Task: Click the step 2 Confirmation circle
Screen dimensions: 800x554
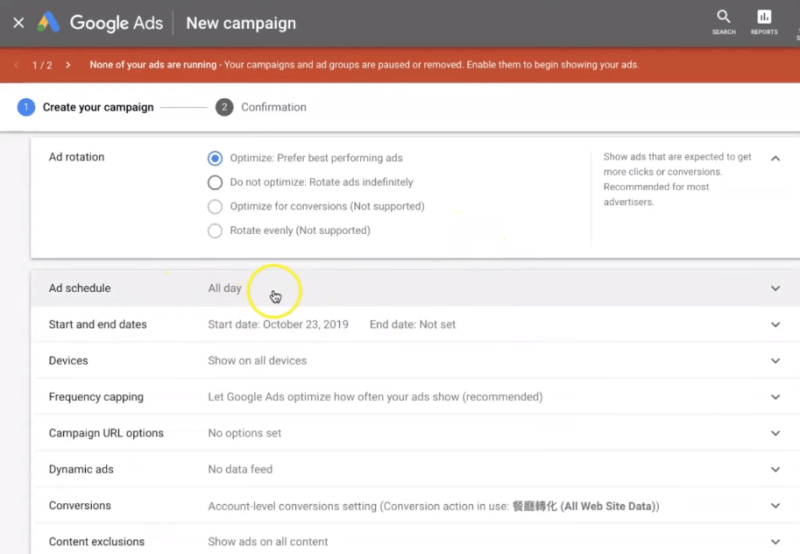Action: [225, 107]
